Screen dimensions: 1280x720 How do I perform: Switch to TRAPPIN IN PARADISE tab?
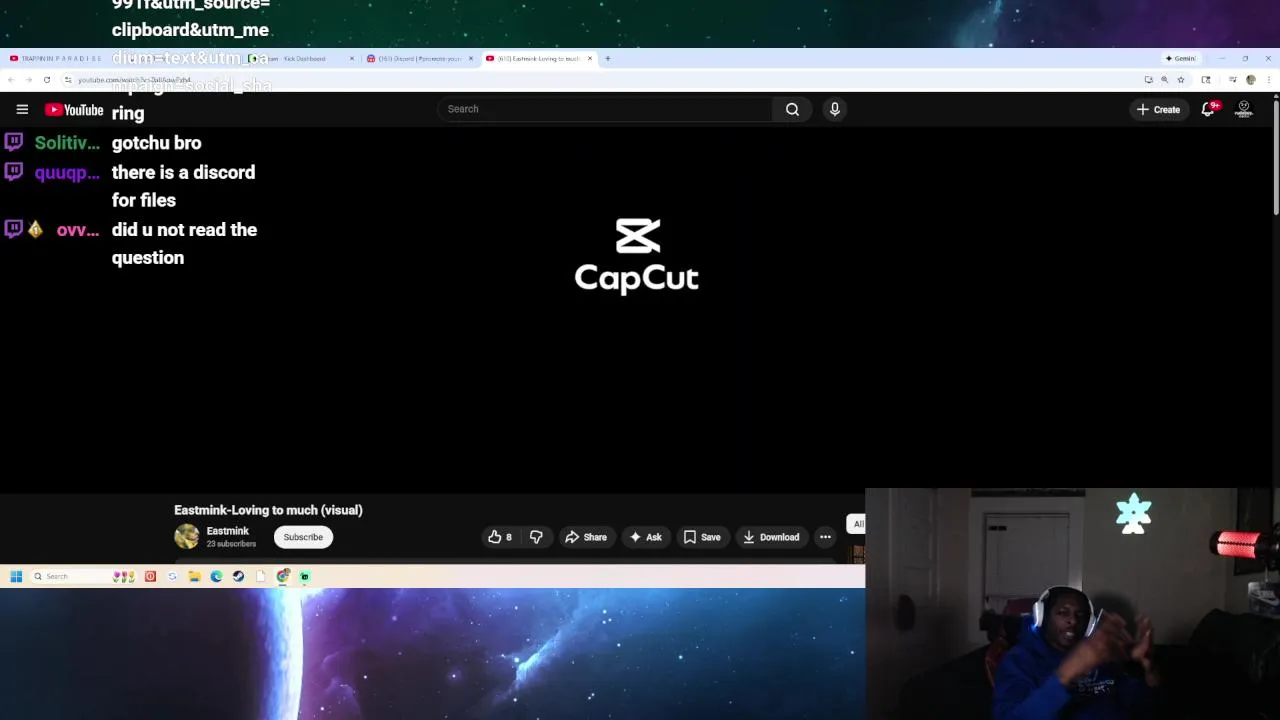pos(60,58)
